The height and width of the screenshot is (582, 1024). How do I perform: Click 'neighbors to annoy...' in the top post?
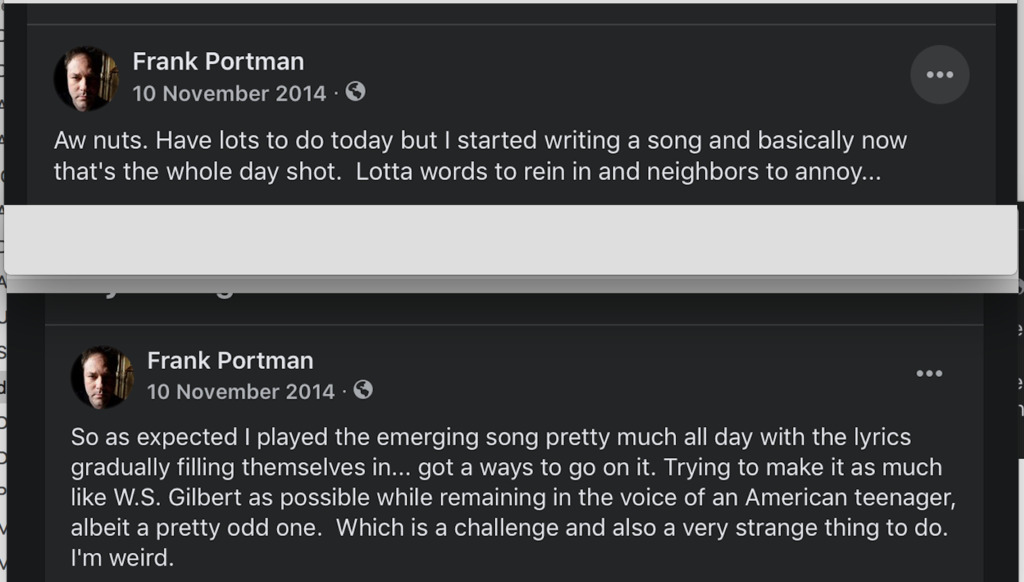click(763, 171)
